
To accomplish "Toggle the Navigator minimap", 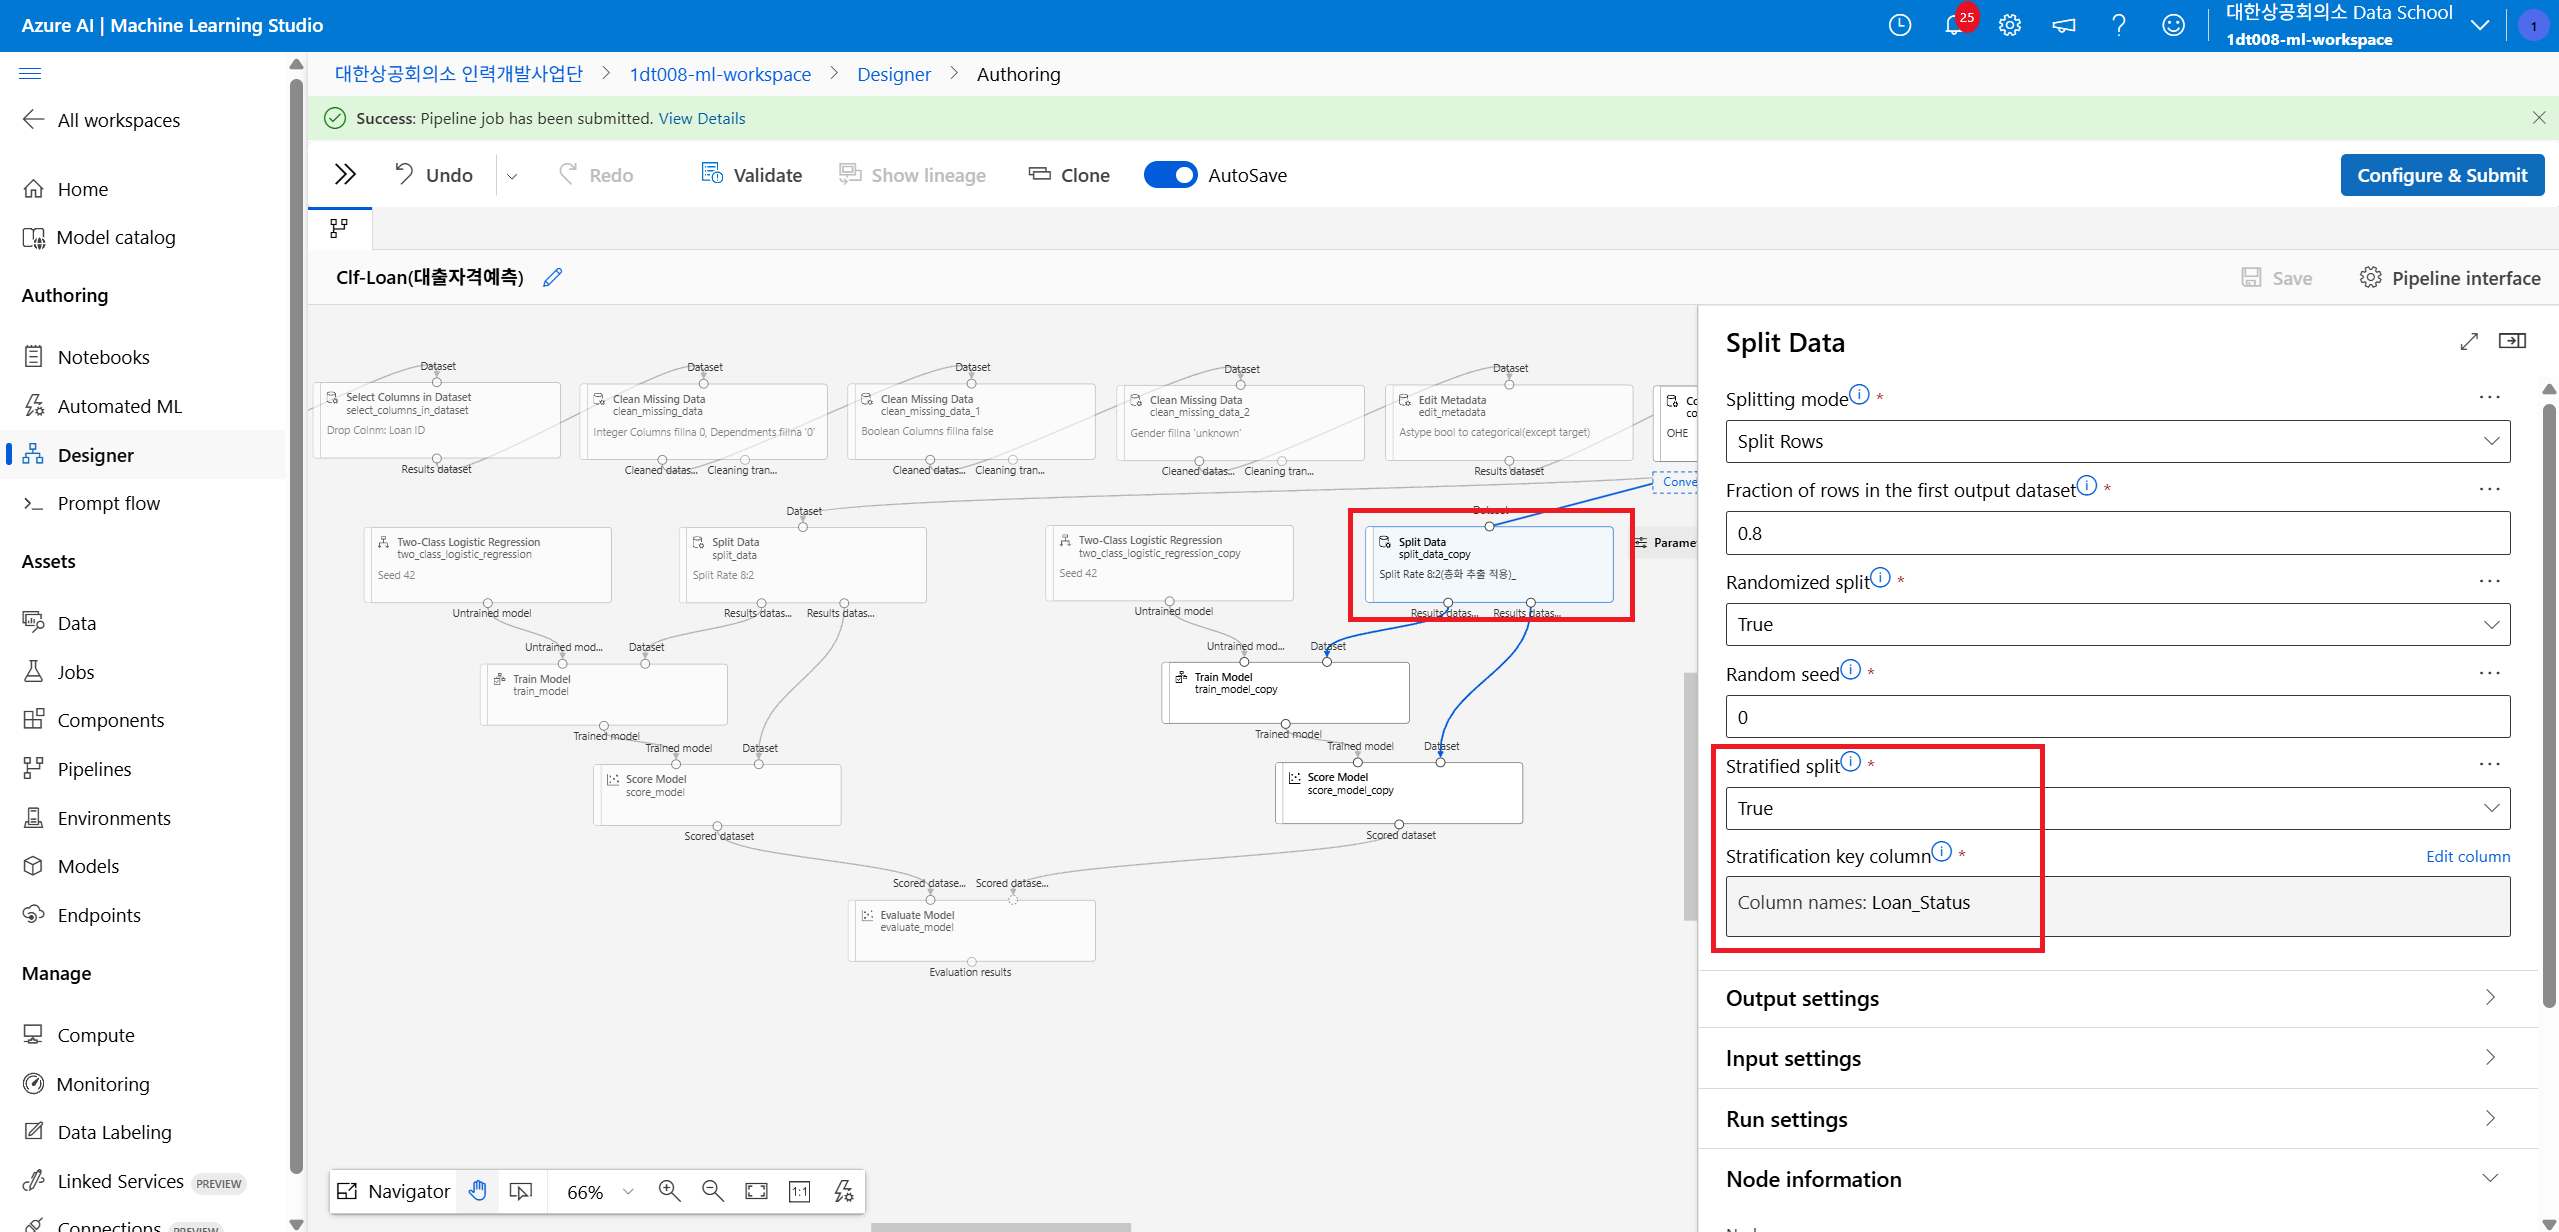I will 394,1191.
